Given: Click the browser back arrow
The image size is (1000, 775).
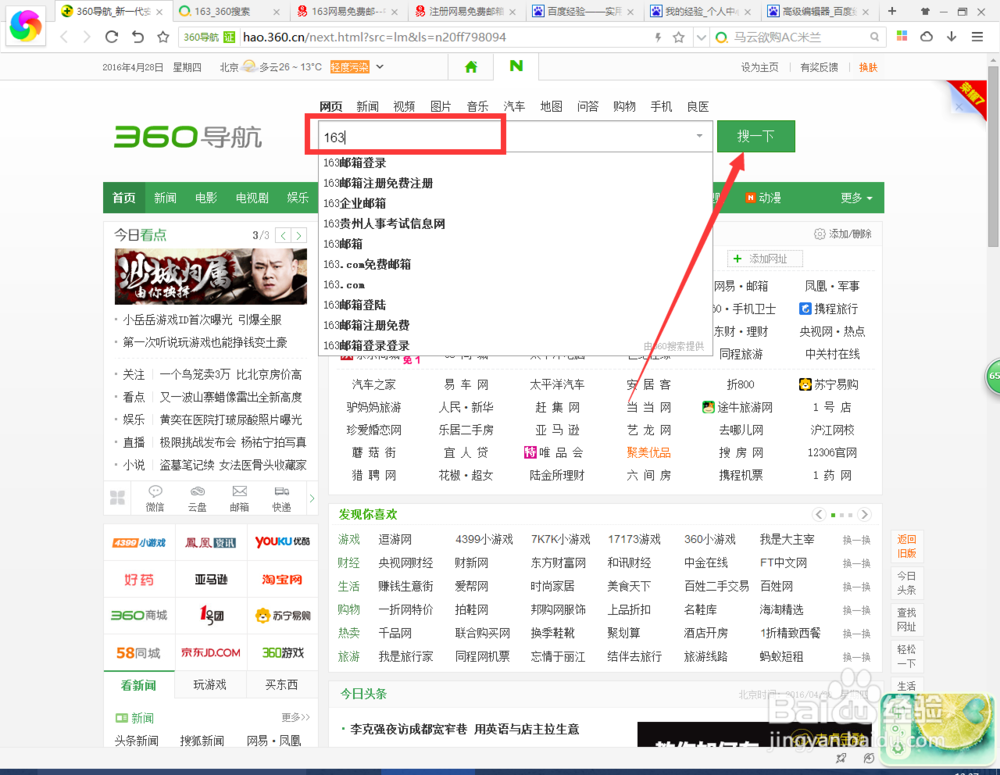Looking at the screenshot, I should (x=64, y=37).
